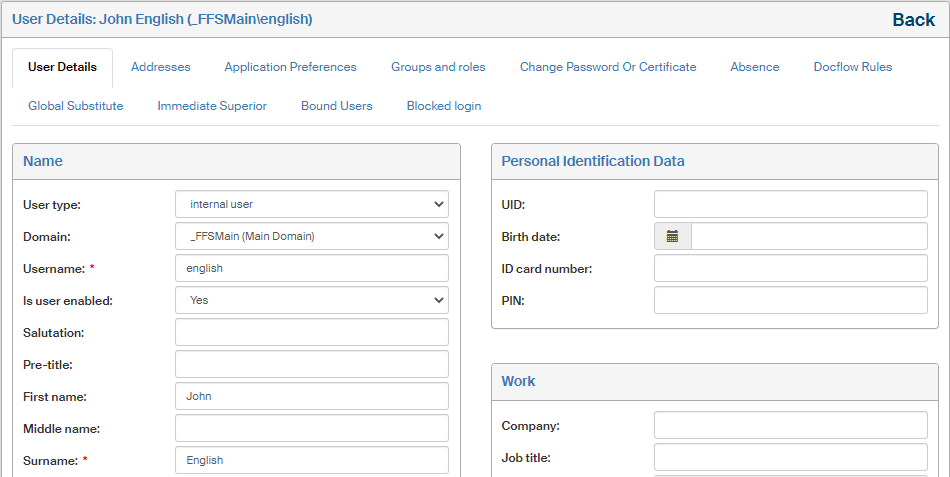Change the Is user enabled dropdown
Screen dimensions: 950x477
pos(311,300)
